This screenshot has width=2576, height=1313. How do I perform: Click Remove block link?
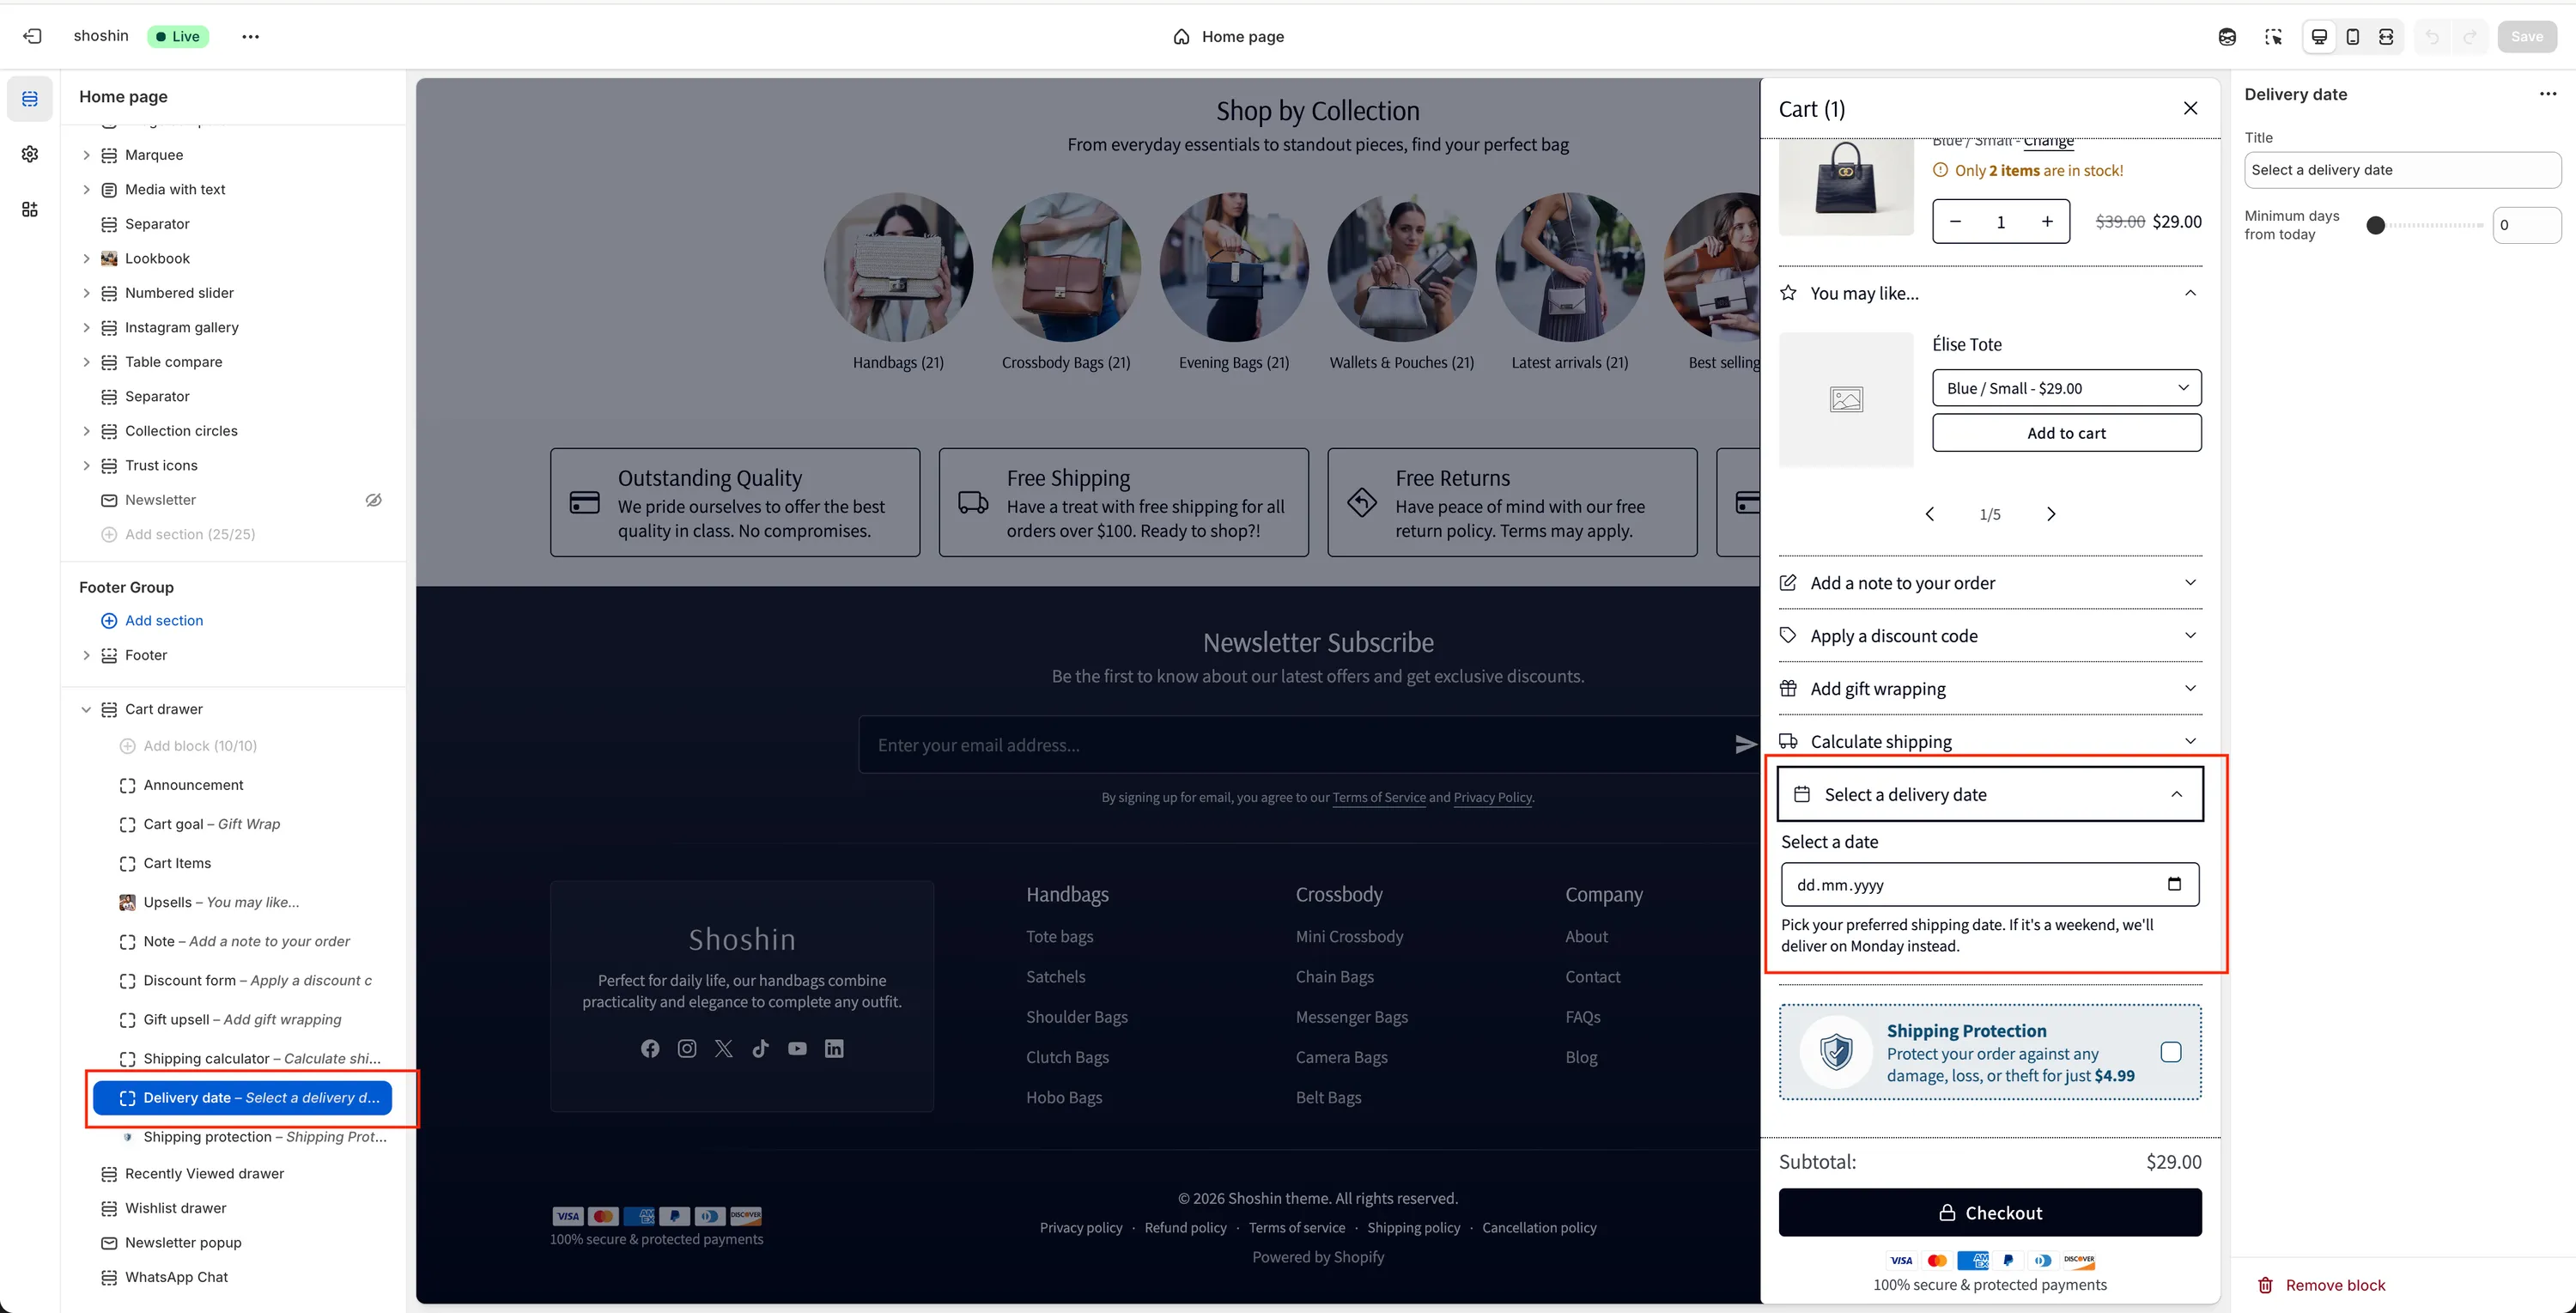tap(2333, 1285)
